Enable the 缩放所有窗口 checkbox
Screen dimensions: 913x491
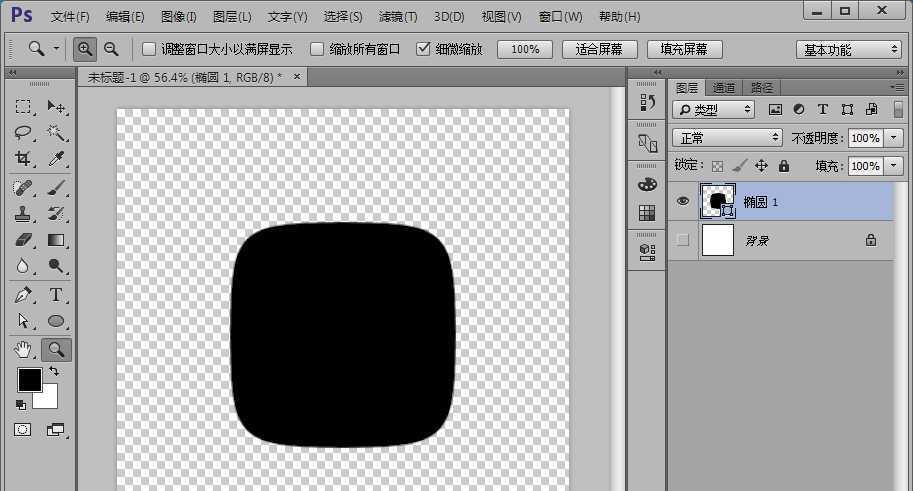[x=317, y=49]
